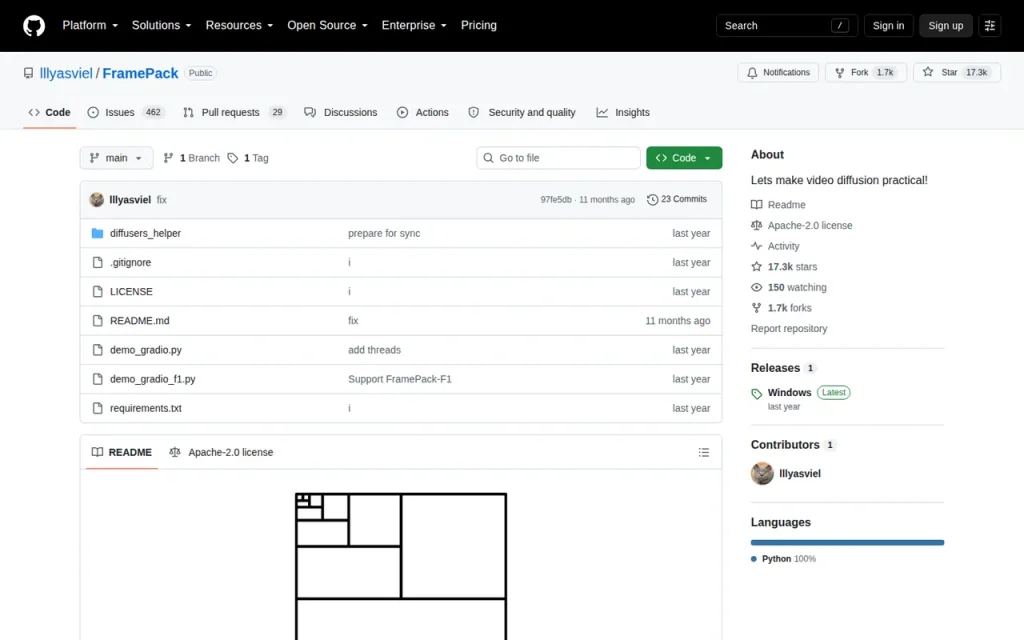View the 23 Commits history
Viewport: 1024px width, 640px height.
(x=677, y=199)
